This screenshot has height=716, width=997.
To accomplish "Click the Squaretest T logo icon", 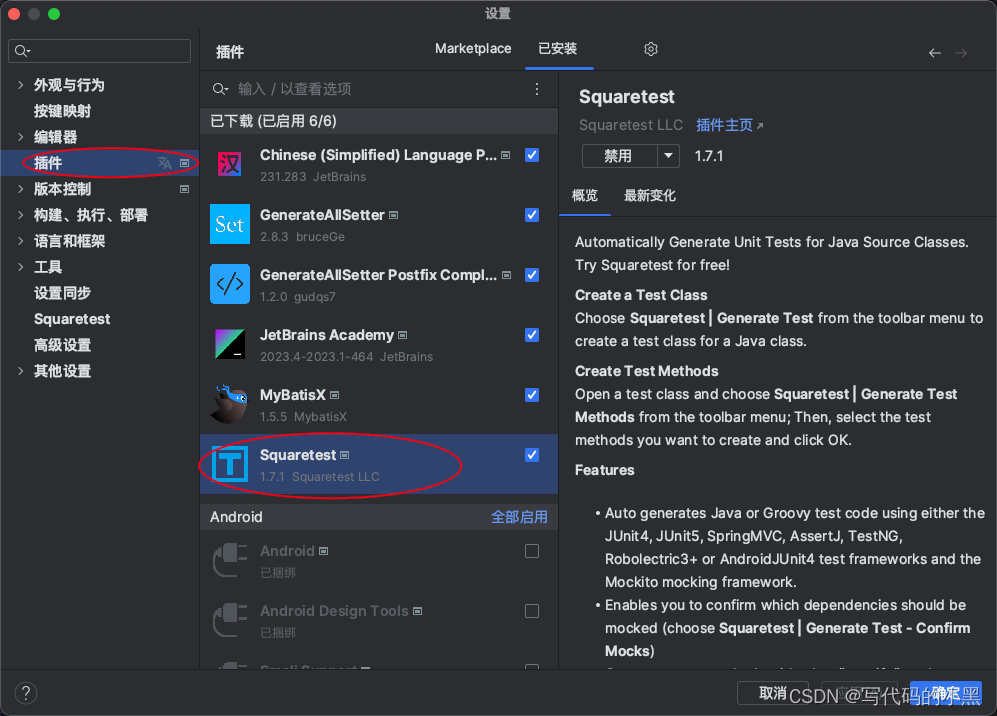I will click(x=230, y=464).
